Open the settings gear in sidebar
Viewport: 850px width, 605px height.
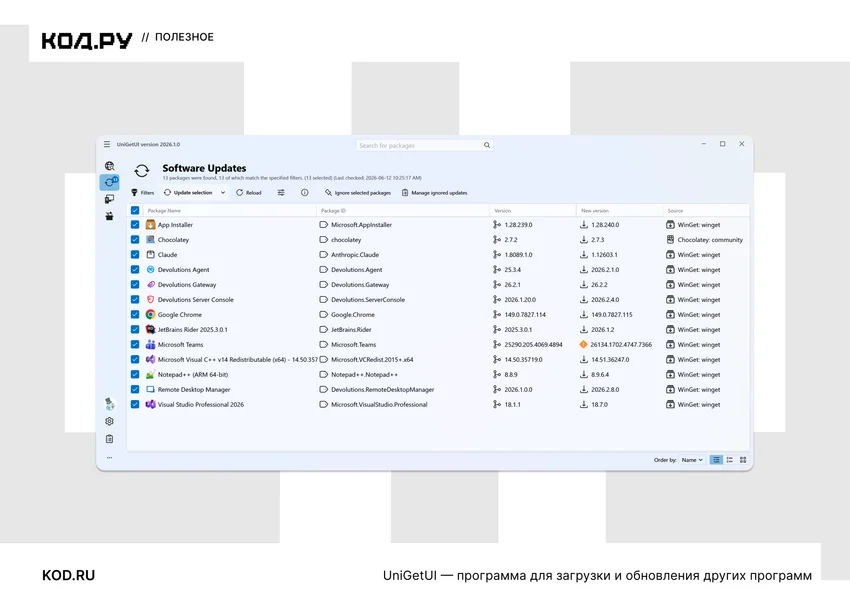(110, 421)
